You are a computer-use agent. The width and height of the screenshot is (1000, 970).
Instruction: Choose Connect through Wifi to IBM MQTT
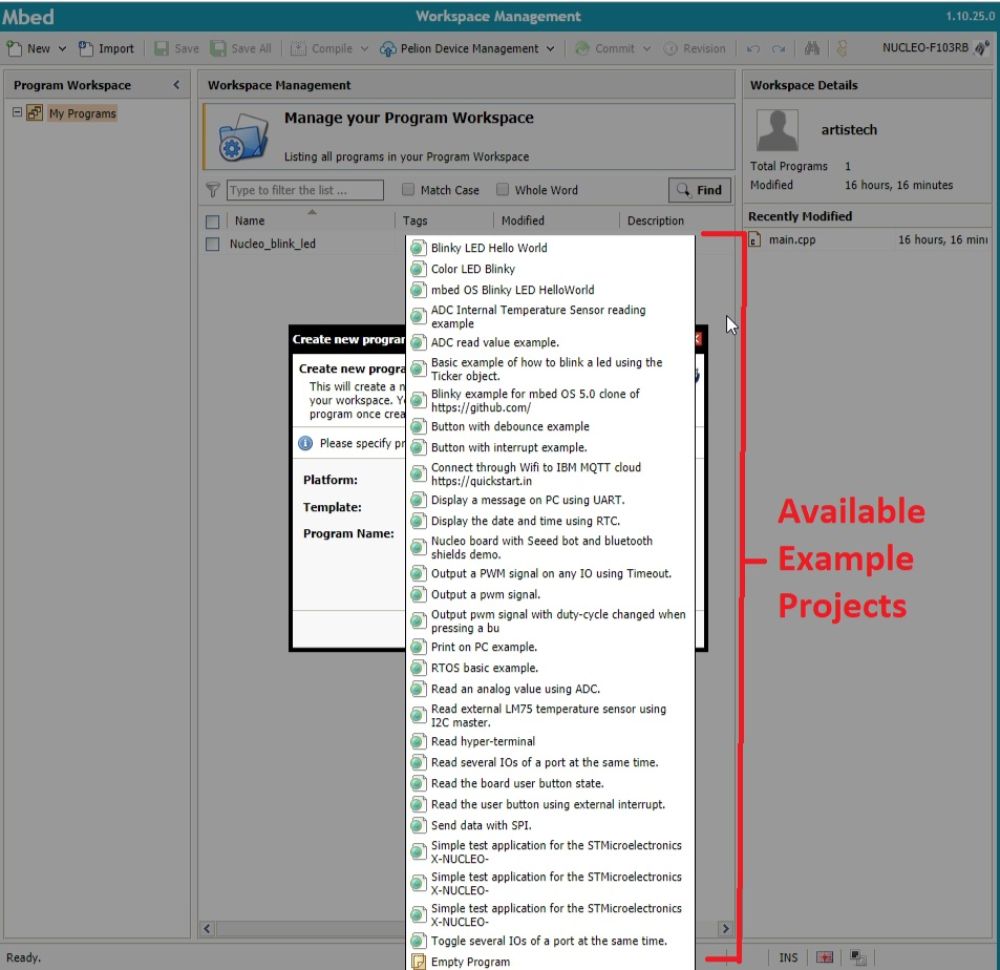550,474
